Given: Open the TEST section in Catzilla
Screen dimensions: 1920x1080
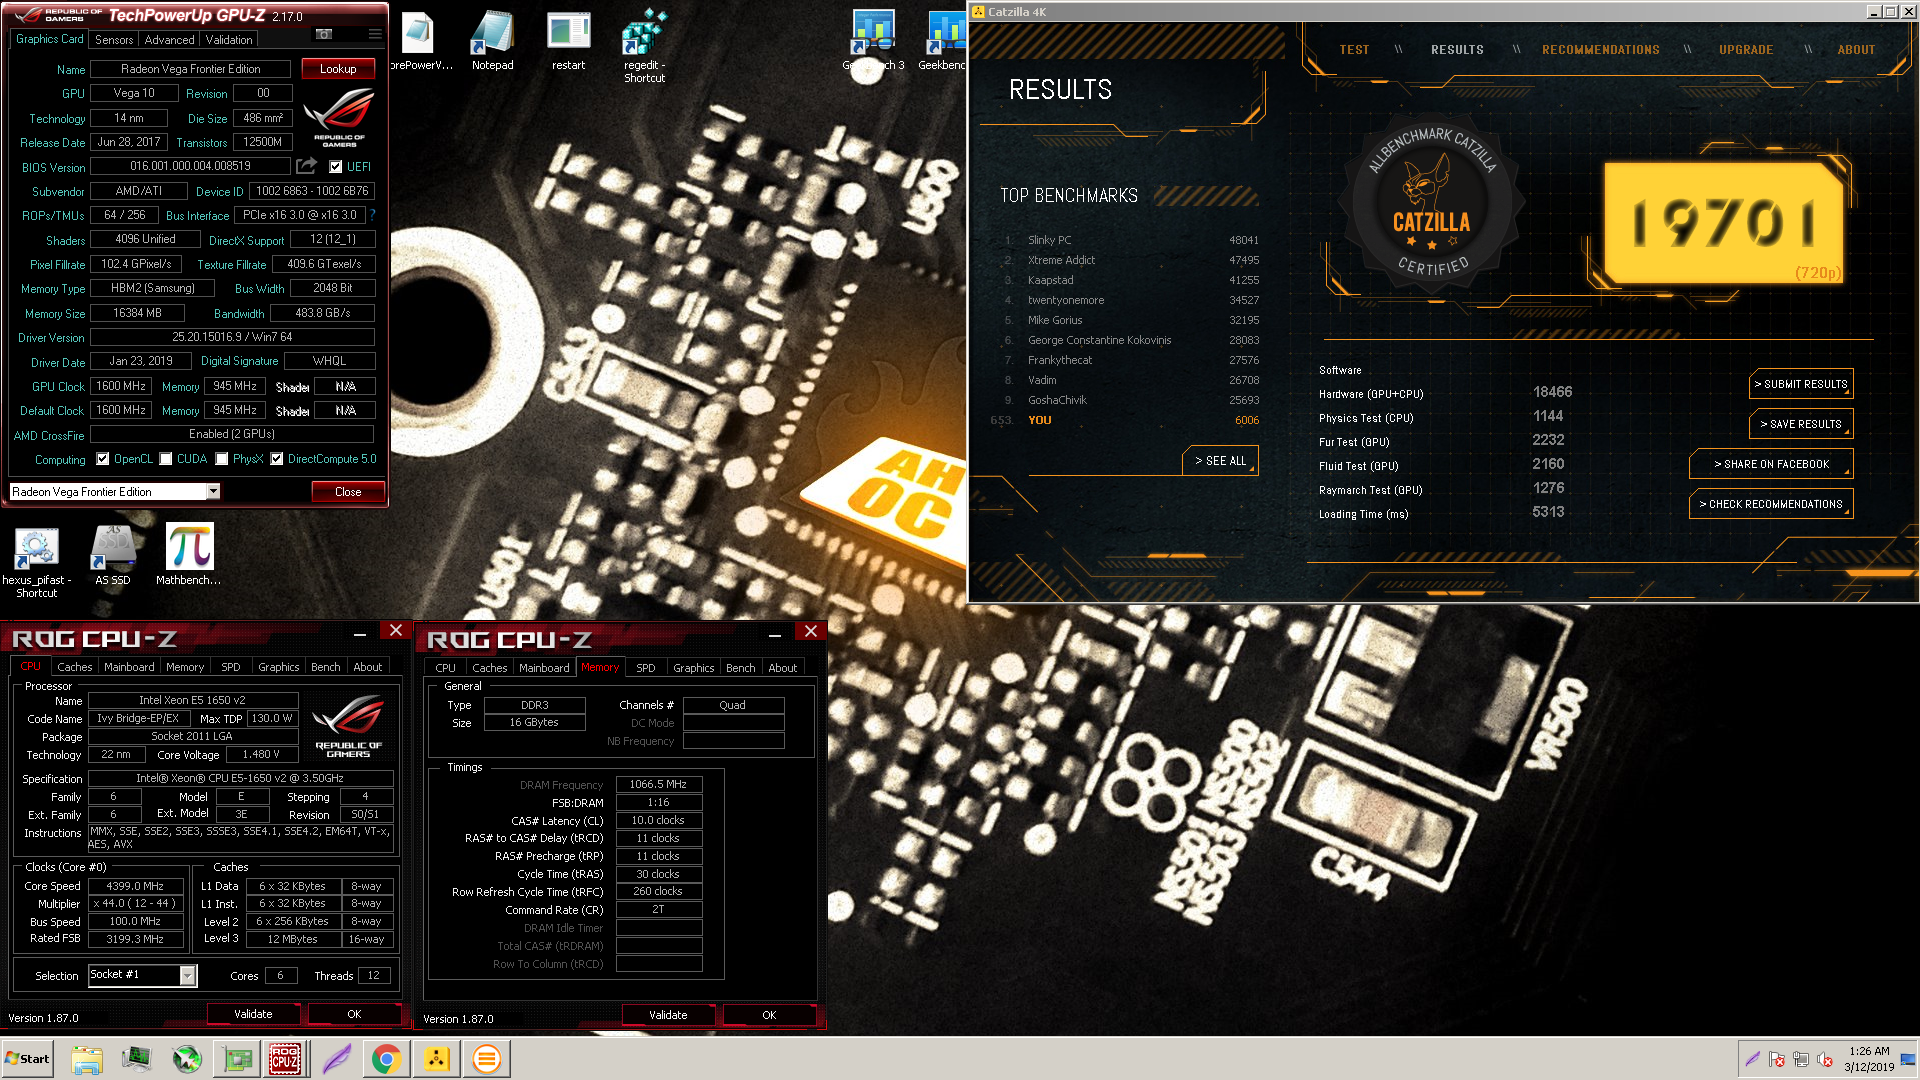Looking at the screenshot, I should pyautogui.click(x=1354, y=50).
